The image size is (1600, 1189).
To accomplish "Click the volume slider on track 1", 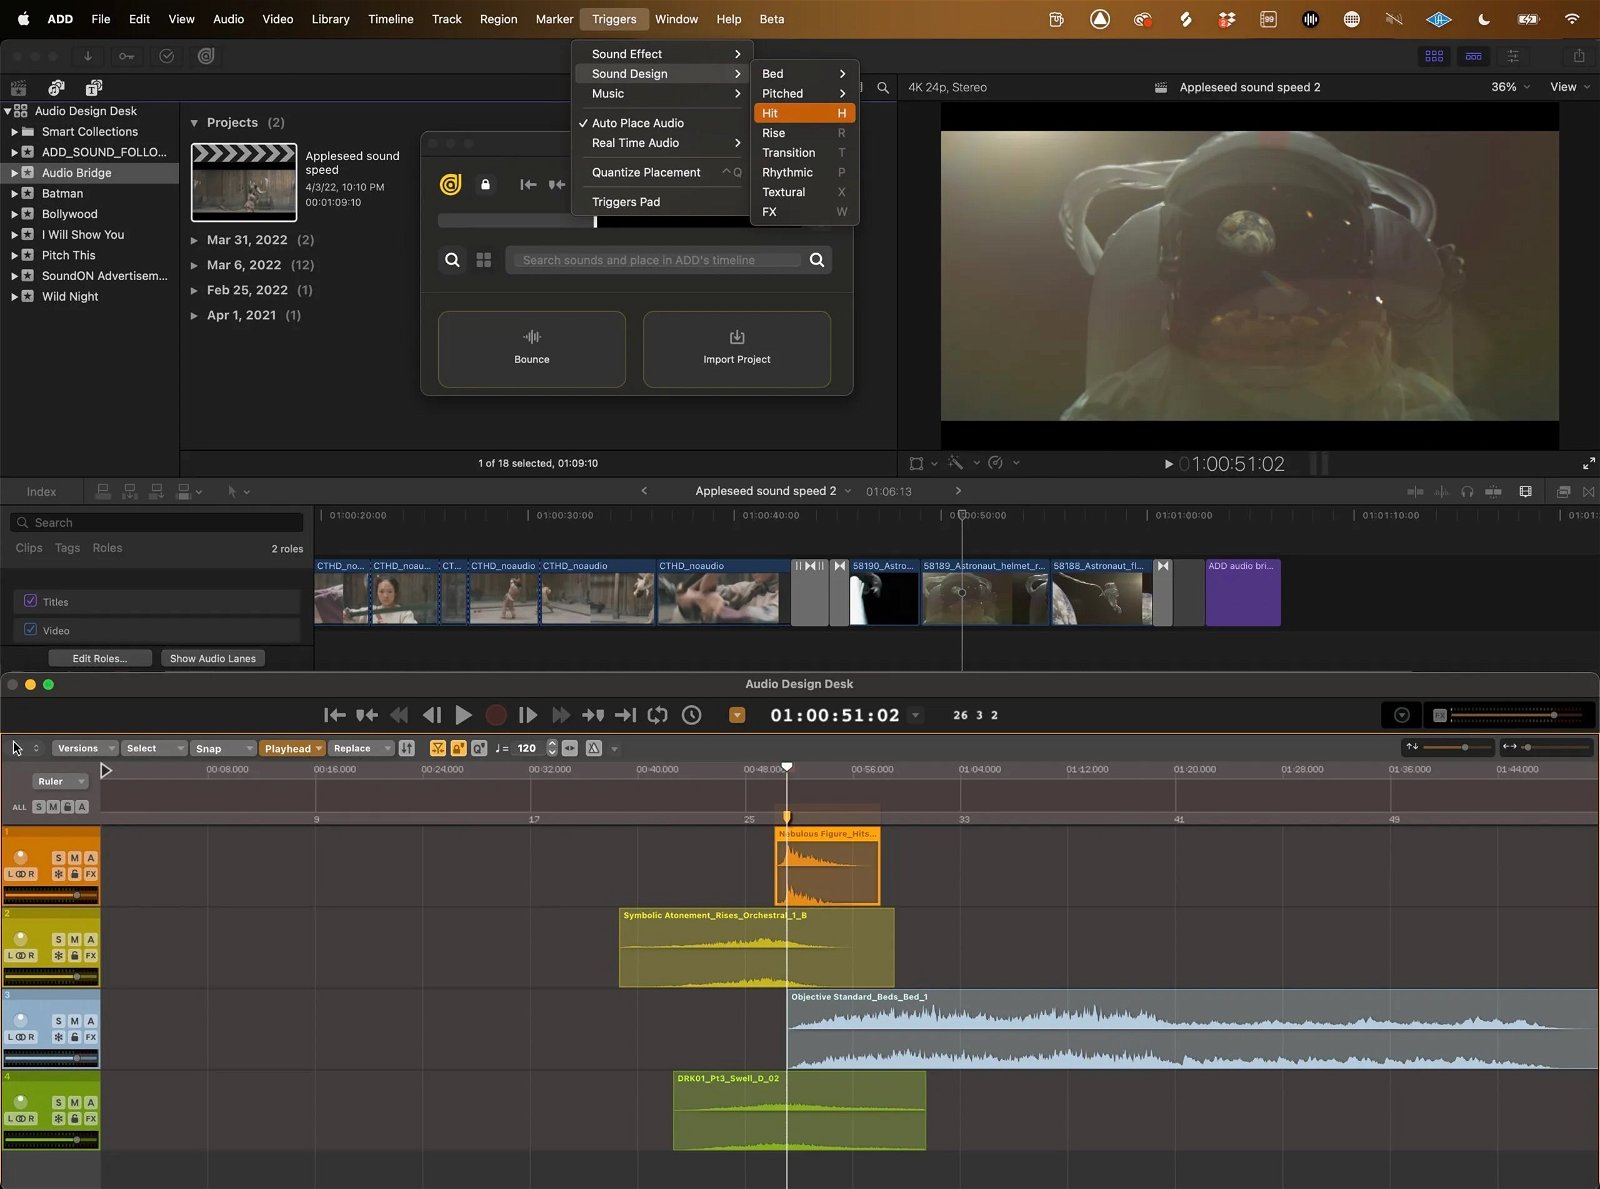I will coord(51,894).
